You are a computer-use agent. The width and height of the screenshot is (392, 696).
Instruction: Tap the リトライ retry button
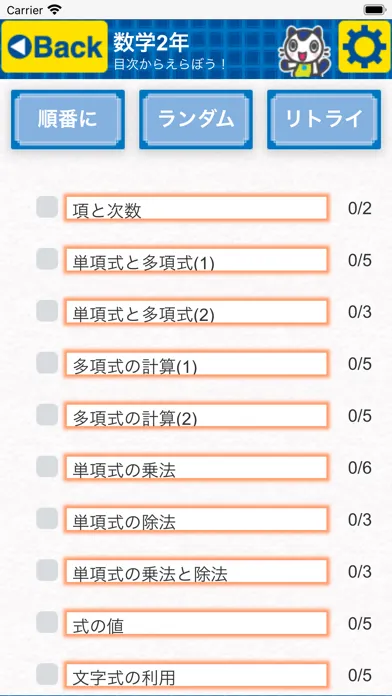(324, 119)
